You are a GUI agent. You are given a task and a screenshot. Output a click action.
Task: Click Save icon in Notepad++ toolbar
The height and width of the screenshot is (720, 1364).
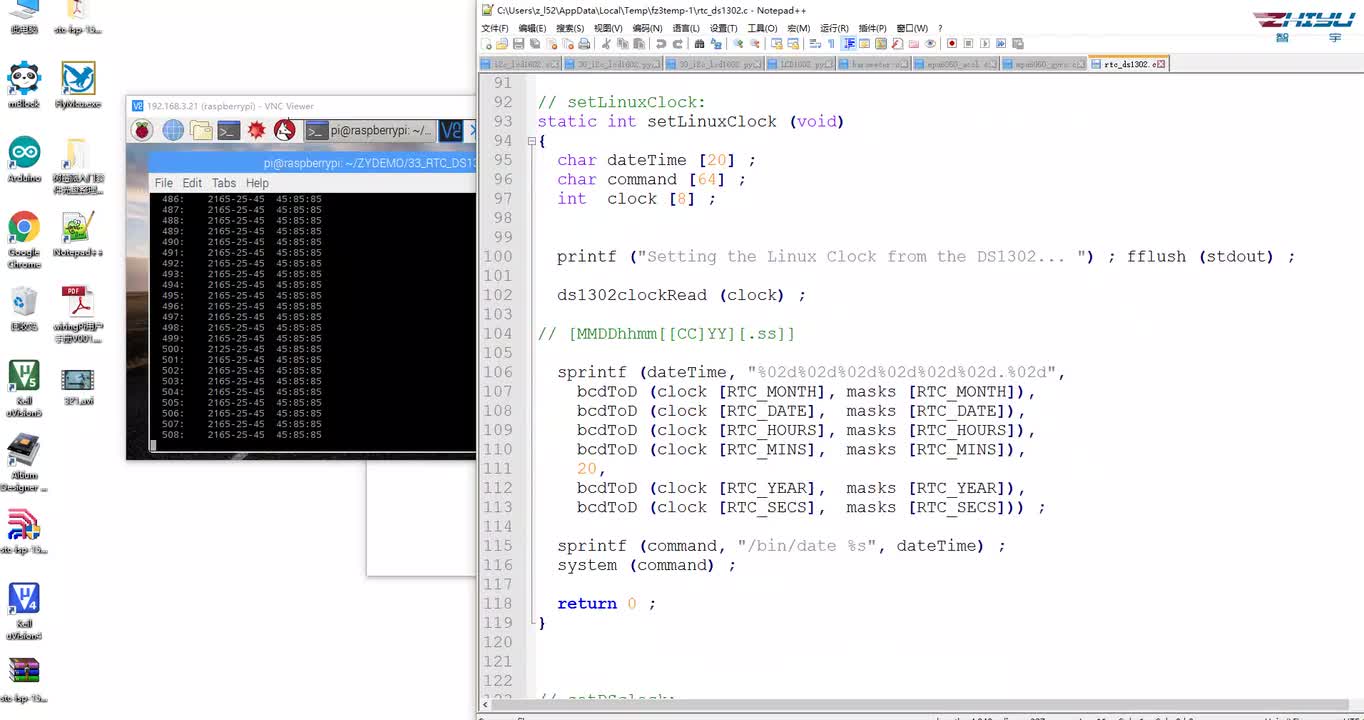coord(518,44)
